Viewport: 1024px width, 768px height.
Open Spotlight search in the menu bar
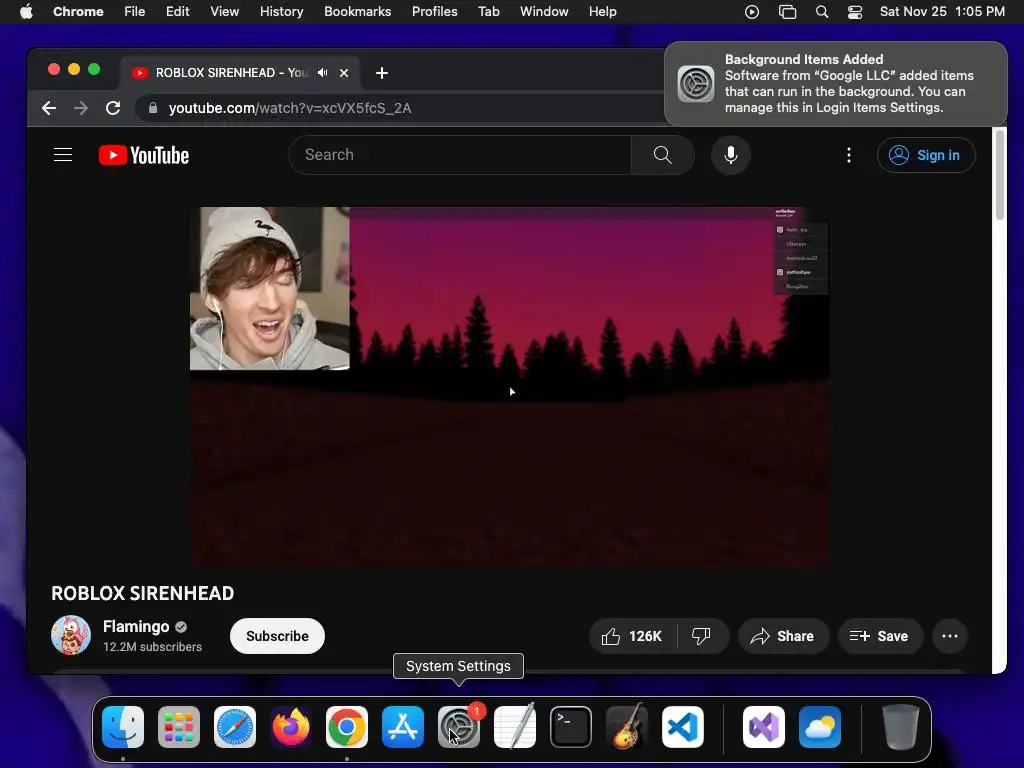[822, 12]
